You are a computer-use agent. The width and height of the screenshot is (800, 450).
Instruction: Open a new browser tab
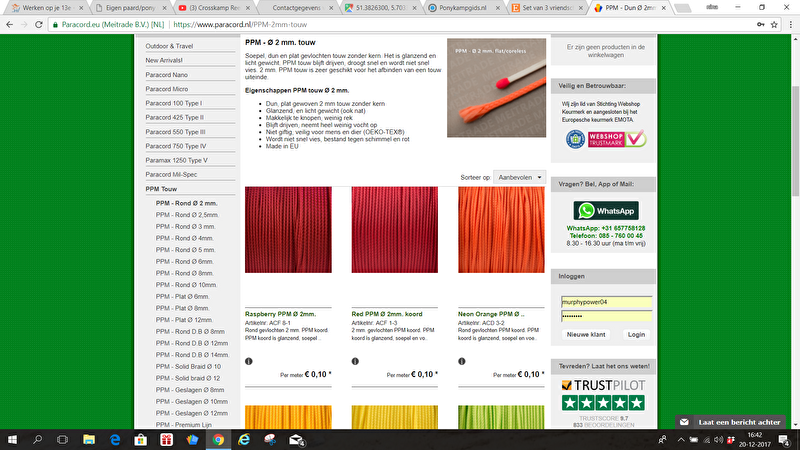(682, 8)
